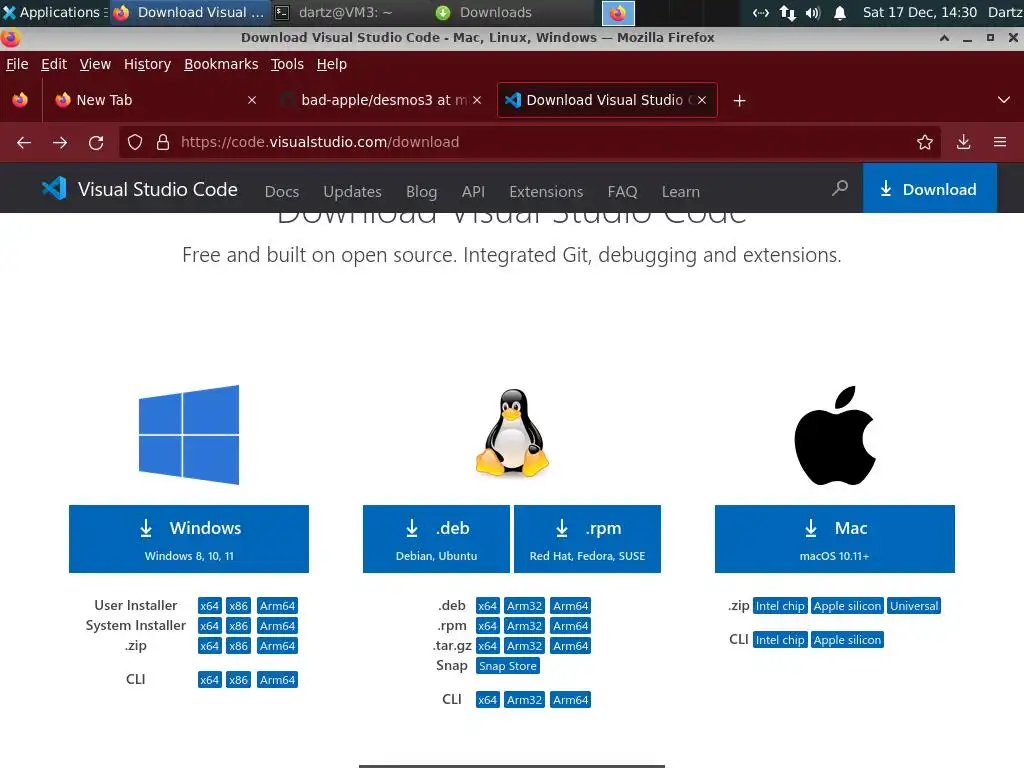The image size is (1024, 768).
Task: Open the tracking protection shield icon
Action: (135, 142)
